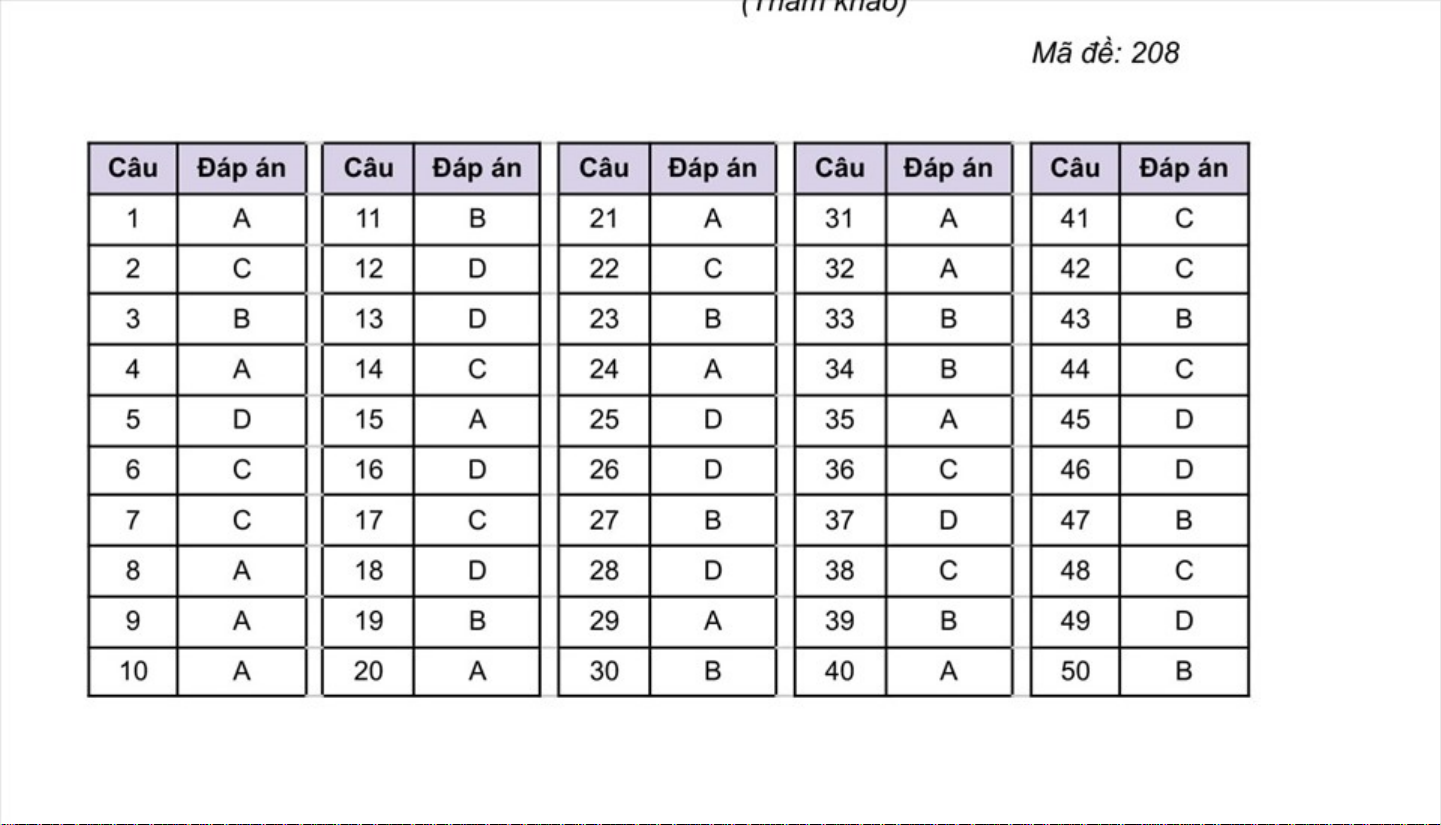Select answer cell for question 1
This screenshot has width=1441, height=825.
(241, 219)
